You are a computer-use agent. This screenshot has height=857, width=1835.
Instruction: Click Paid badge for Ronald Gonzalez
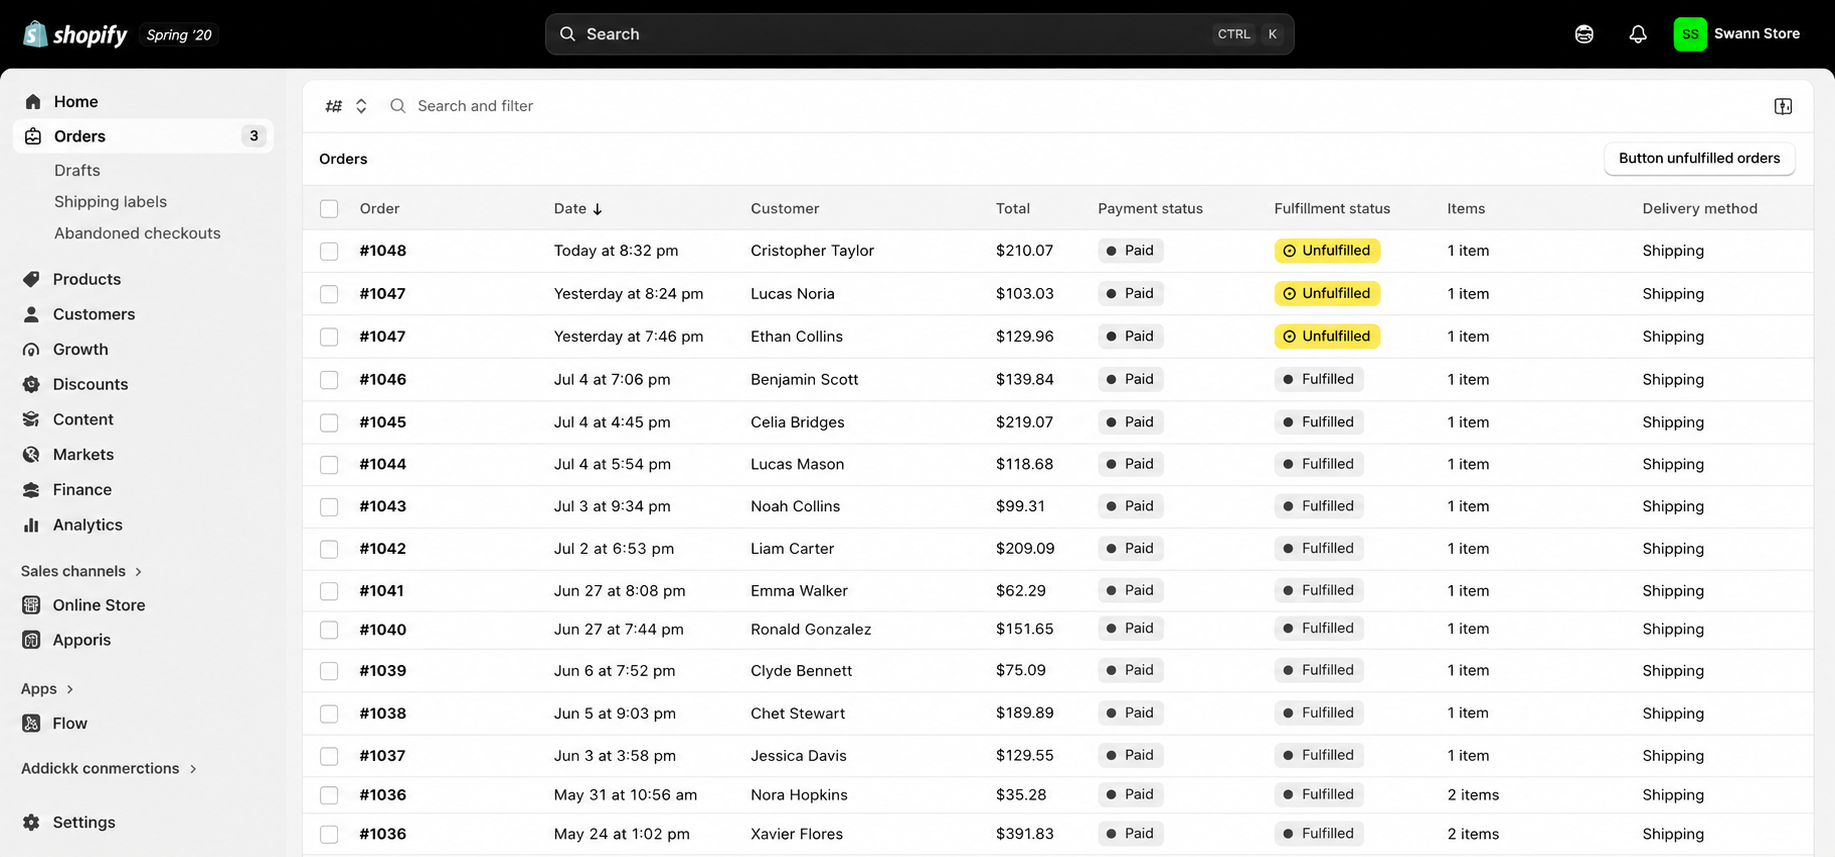1131,628
